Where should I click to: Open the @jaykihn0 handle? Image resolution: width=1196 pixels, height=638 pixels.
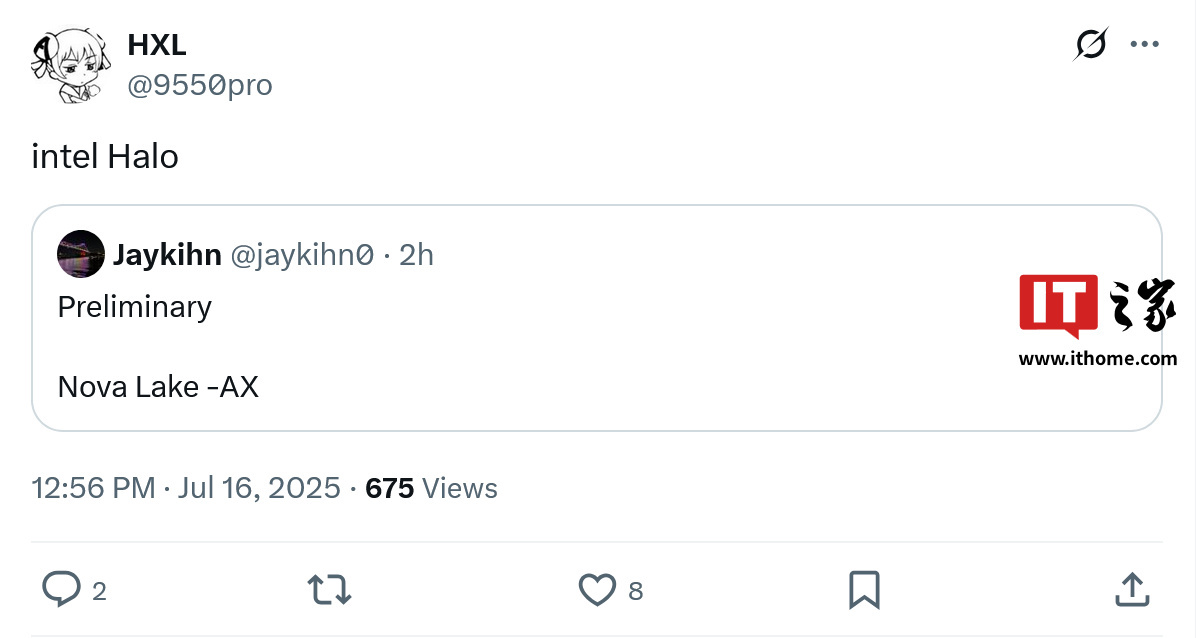click(302, 255)
